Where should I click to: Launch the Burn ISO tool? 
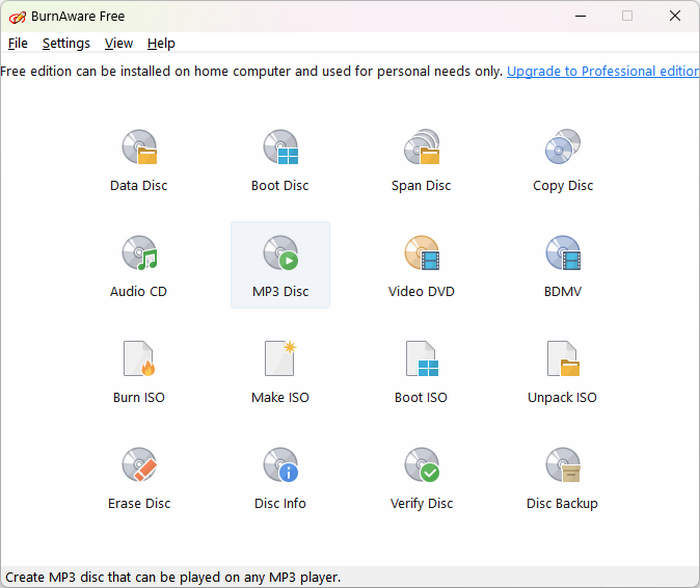coord(139,371)
